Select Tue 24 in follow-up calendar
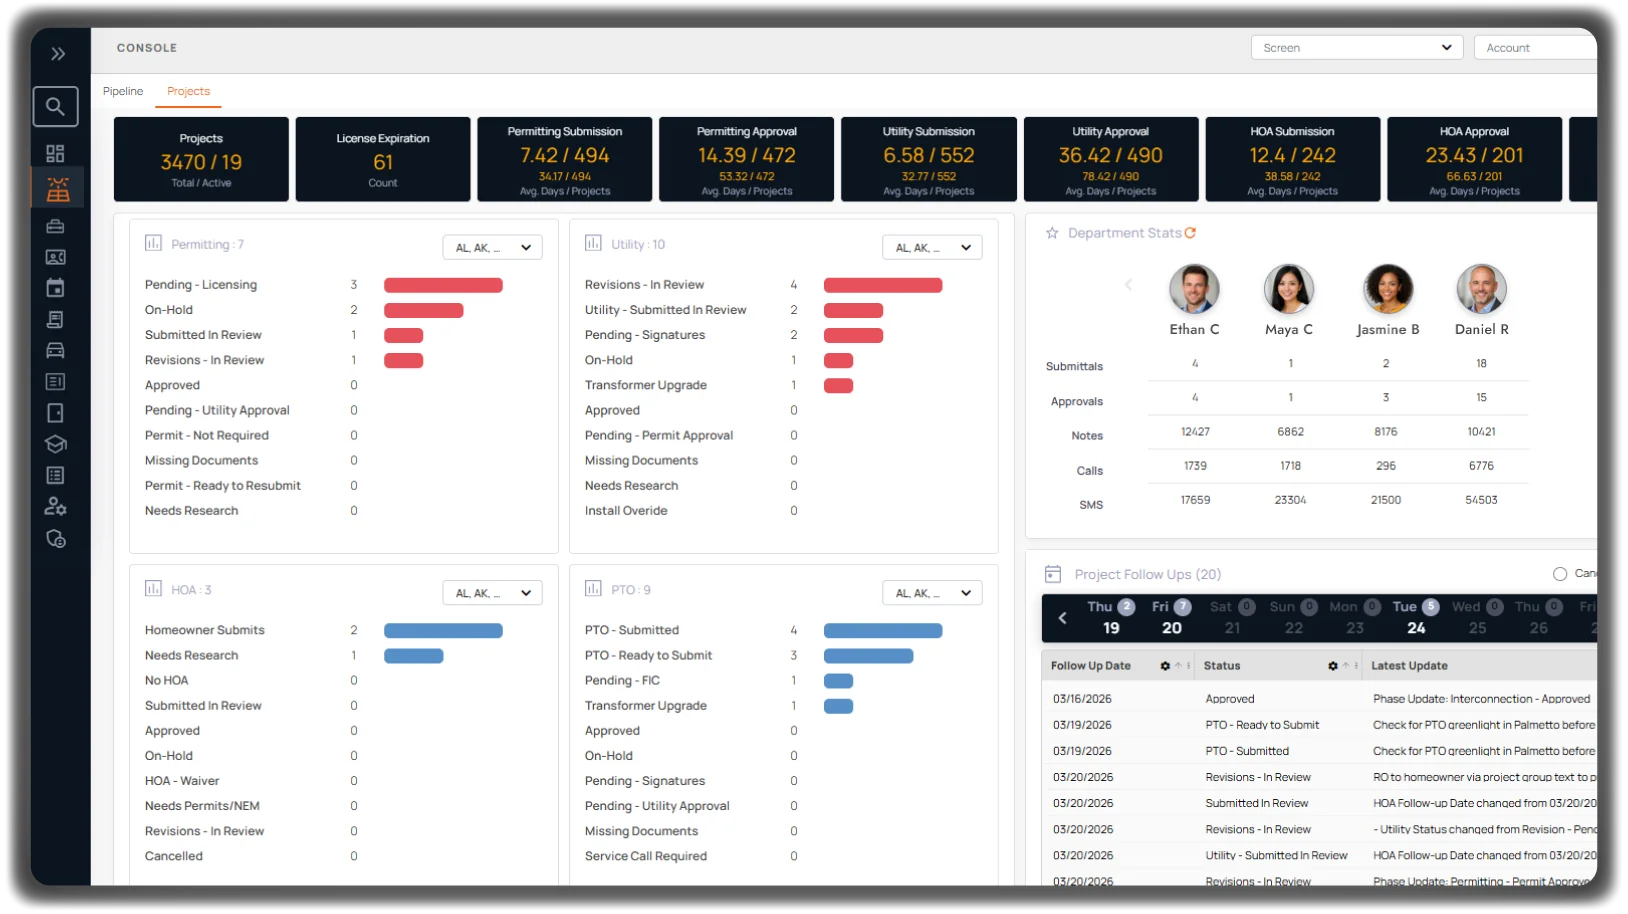This screenshot has height=914, width=1628. click(1415, 618)
